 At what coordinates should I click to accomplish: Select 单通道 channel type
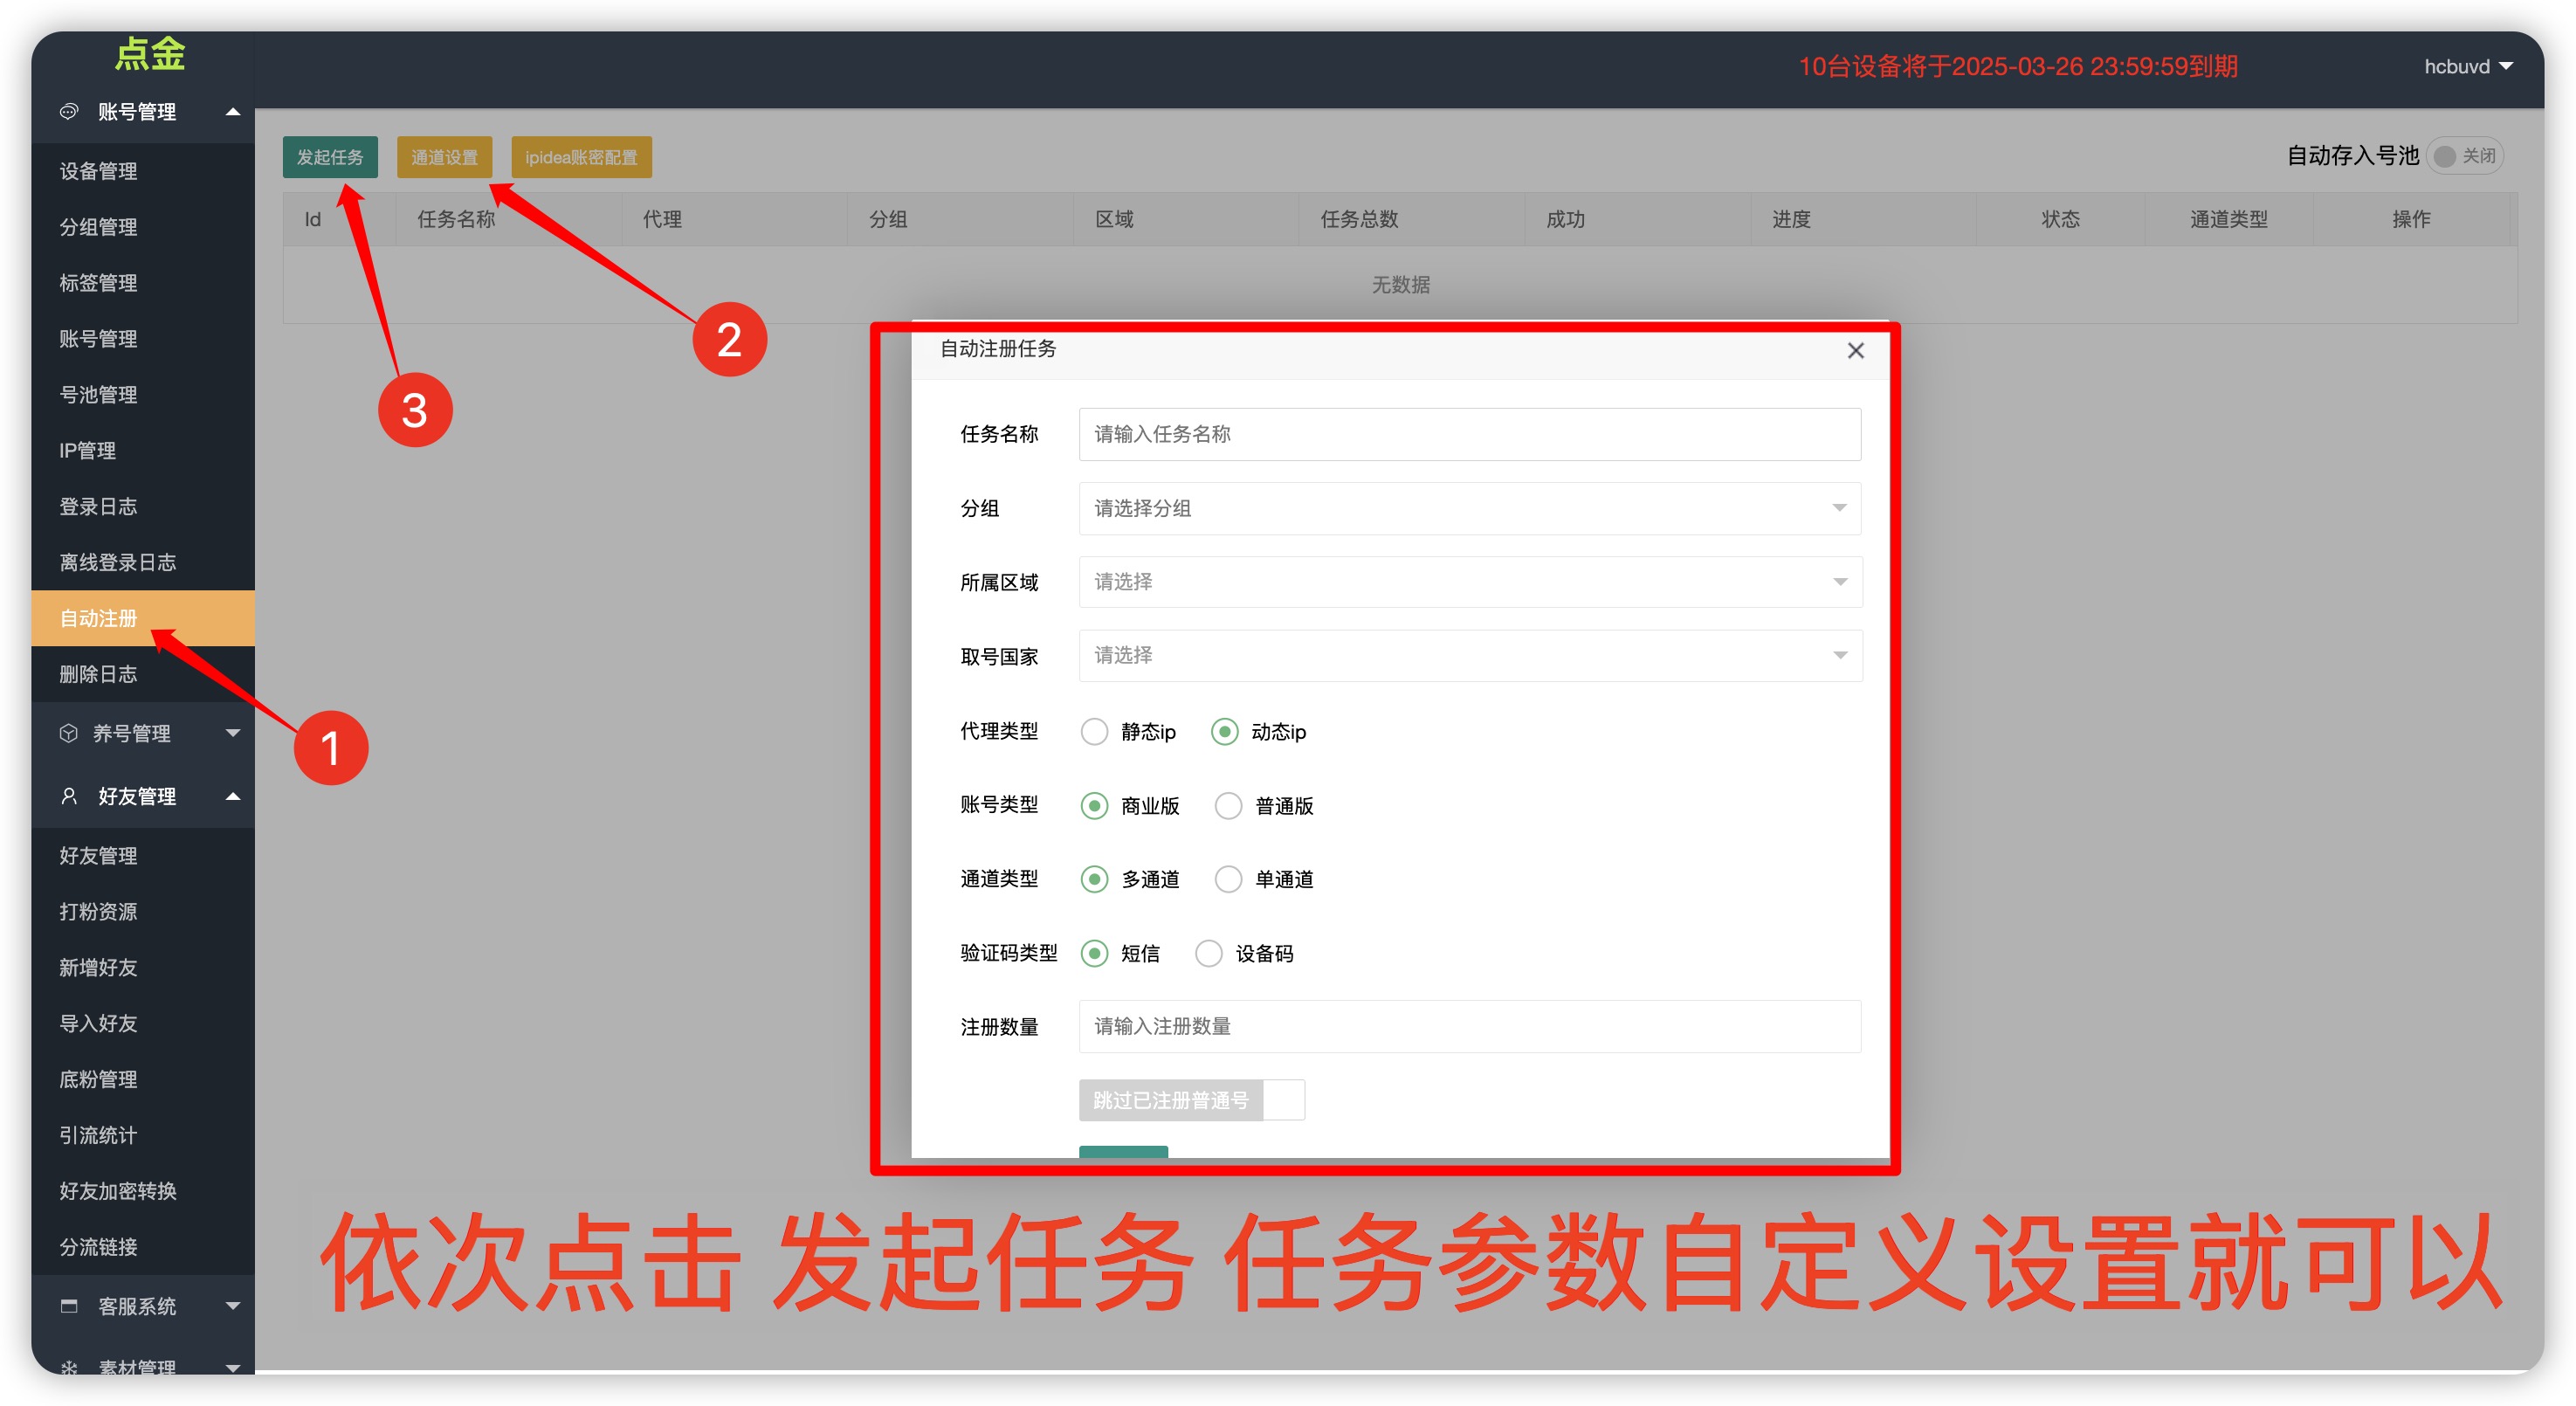pos(1228,879)
